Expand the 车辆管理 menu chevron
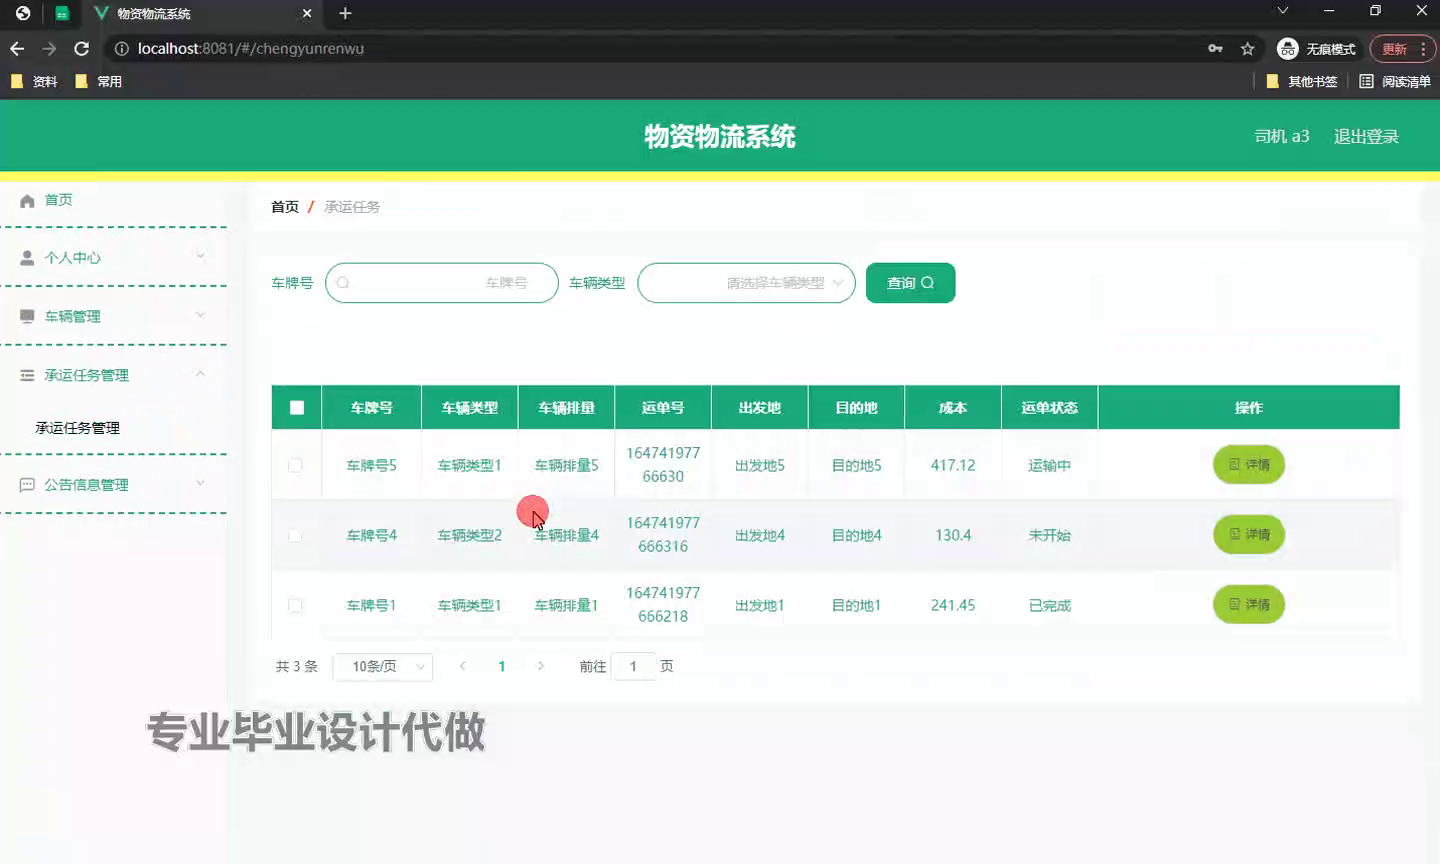 click(x=200, y=315)
